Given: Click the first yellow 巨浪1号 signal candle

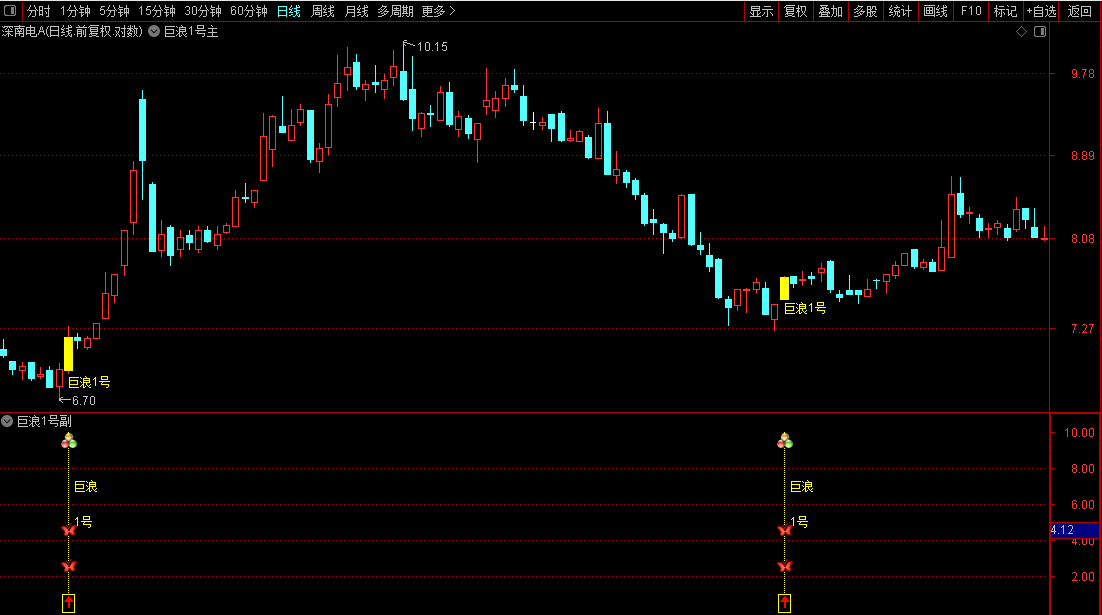Looking at the screenshot, I should click(x=68, y=354).
